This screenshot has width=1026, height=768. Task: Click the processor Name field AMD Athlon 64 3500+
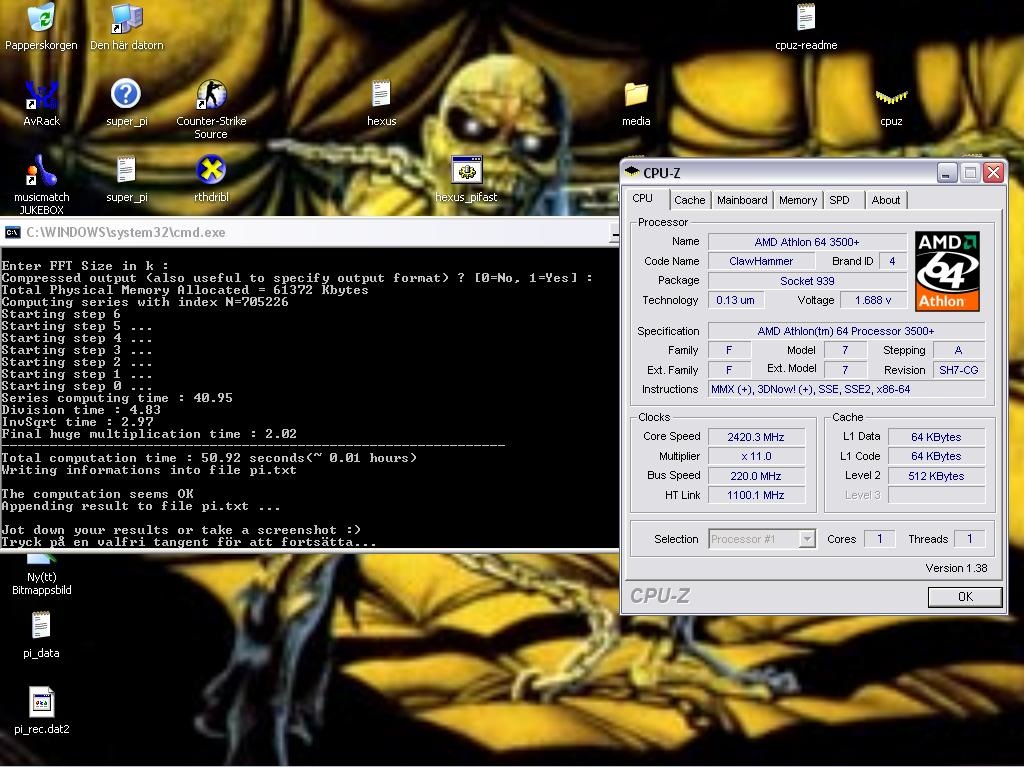pyautogui.click(x=807, y=242)
